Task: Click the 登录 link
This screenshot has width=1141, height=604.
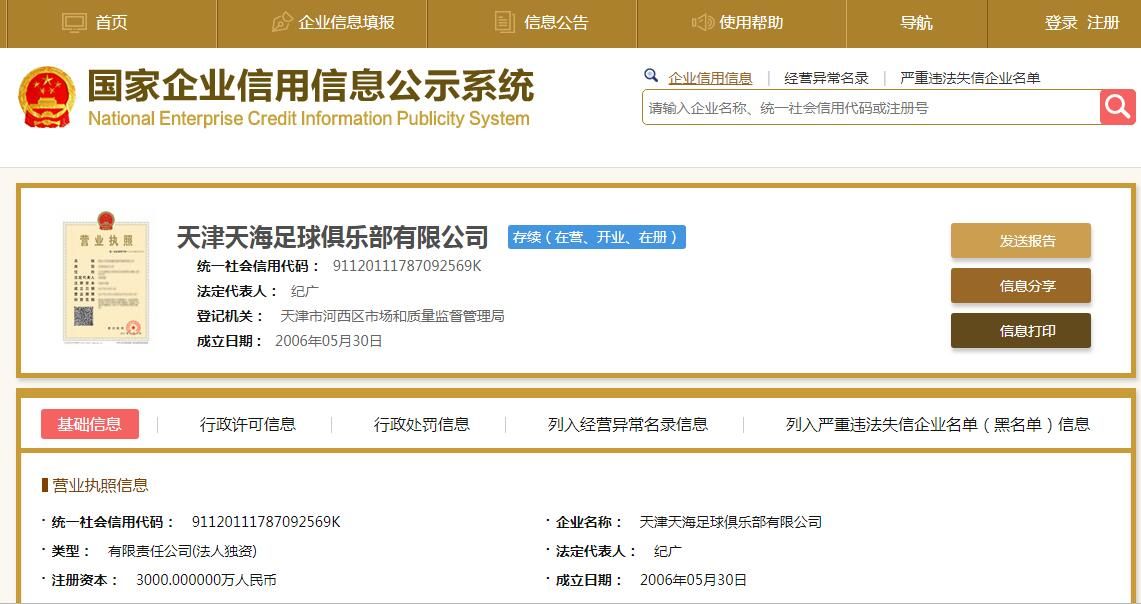Action: [x=1061, y=23]
